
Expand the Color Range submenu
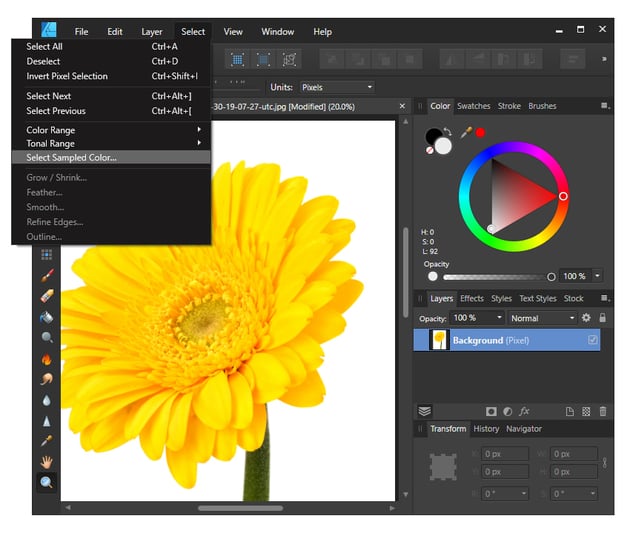click(111, 130)
